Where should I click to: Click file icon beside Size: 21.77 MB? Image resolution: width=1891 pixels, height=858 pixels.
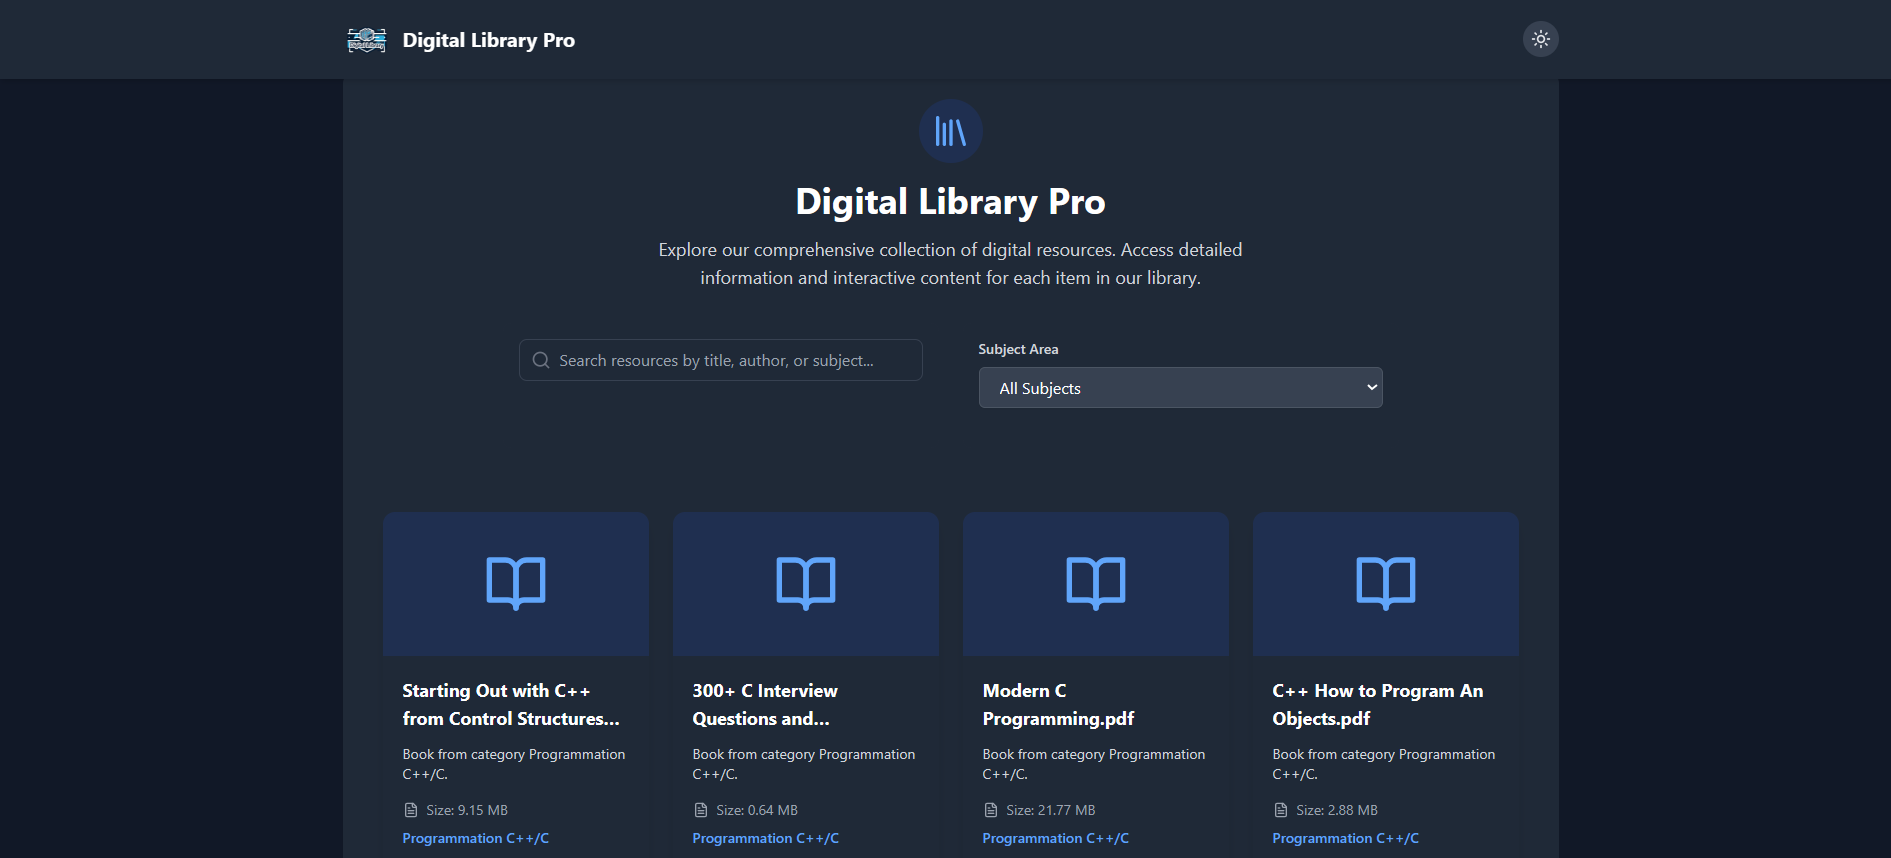(990, 810)
